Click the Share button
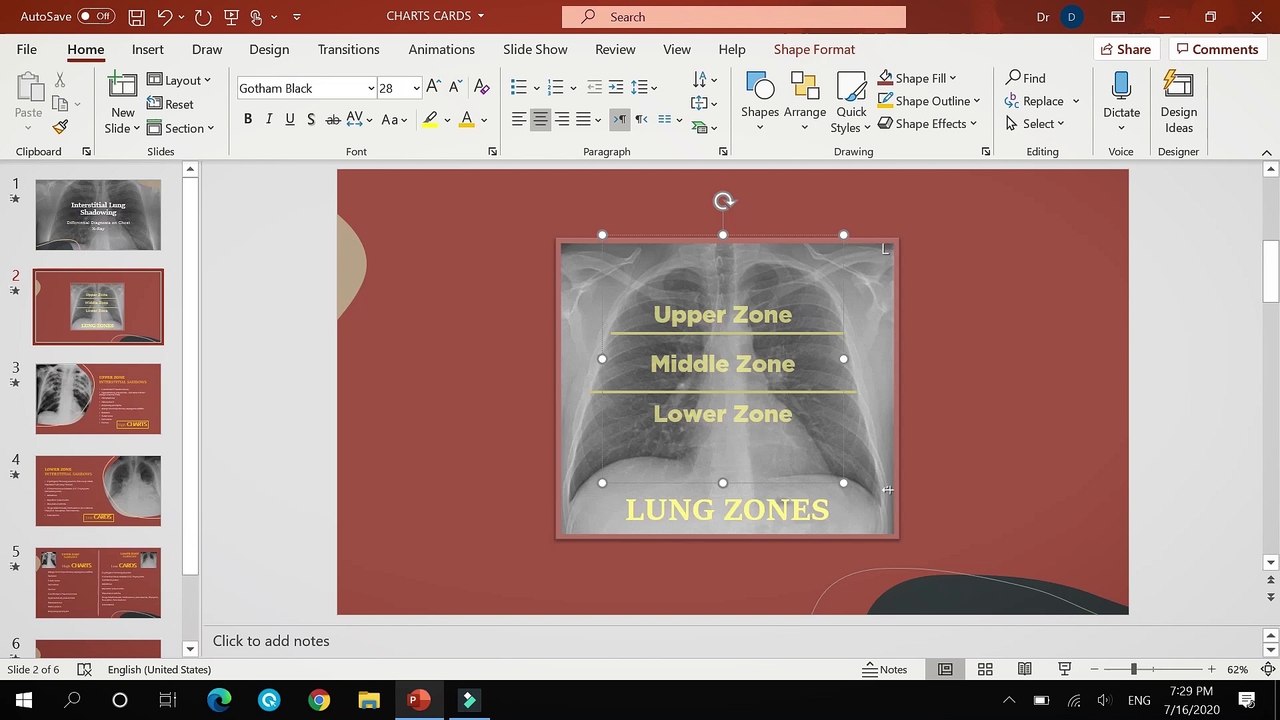This screenshot has width=1280, height=720. pyautogui.click(x=1125, y=49)
